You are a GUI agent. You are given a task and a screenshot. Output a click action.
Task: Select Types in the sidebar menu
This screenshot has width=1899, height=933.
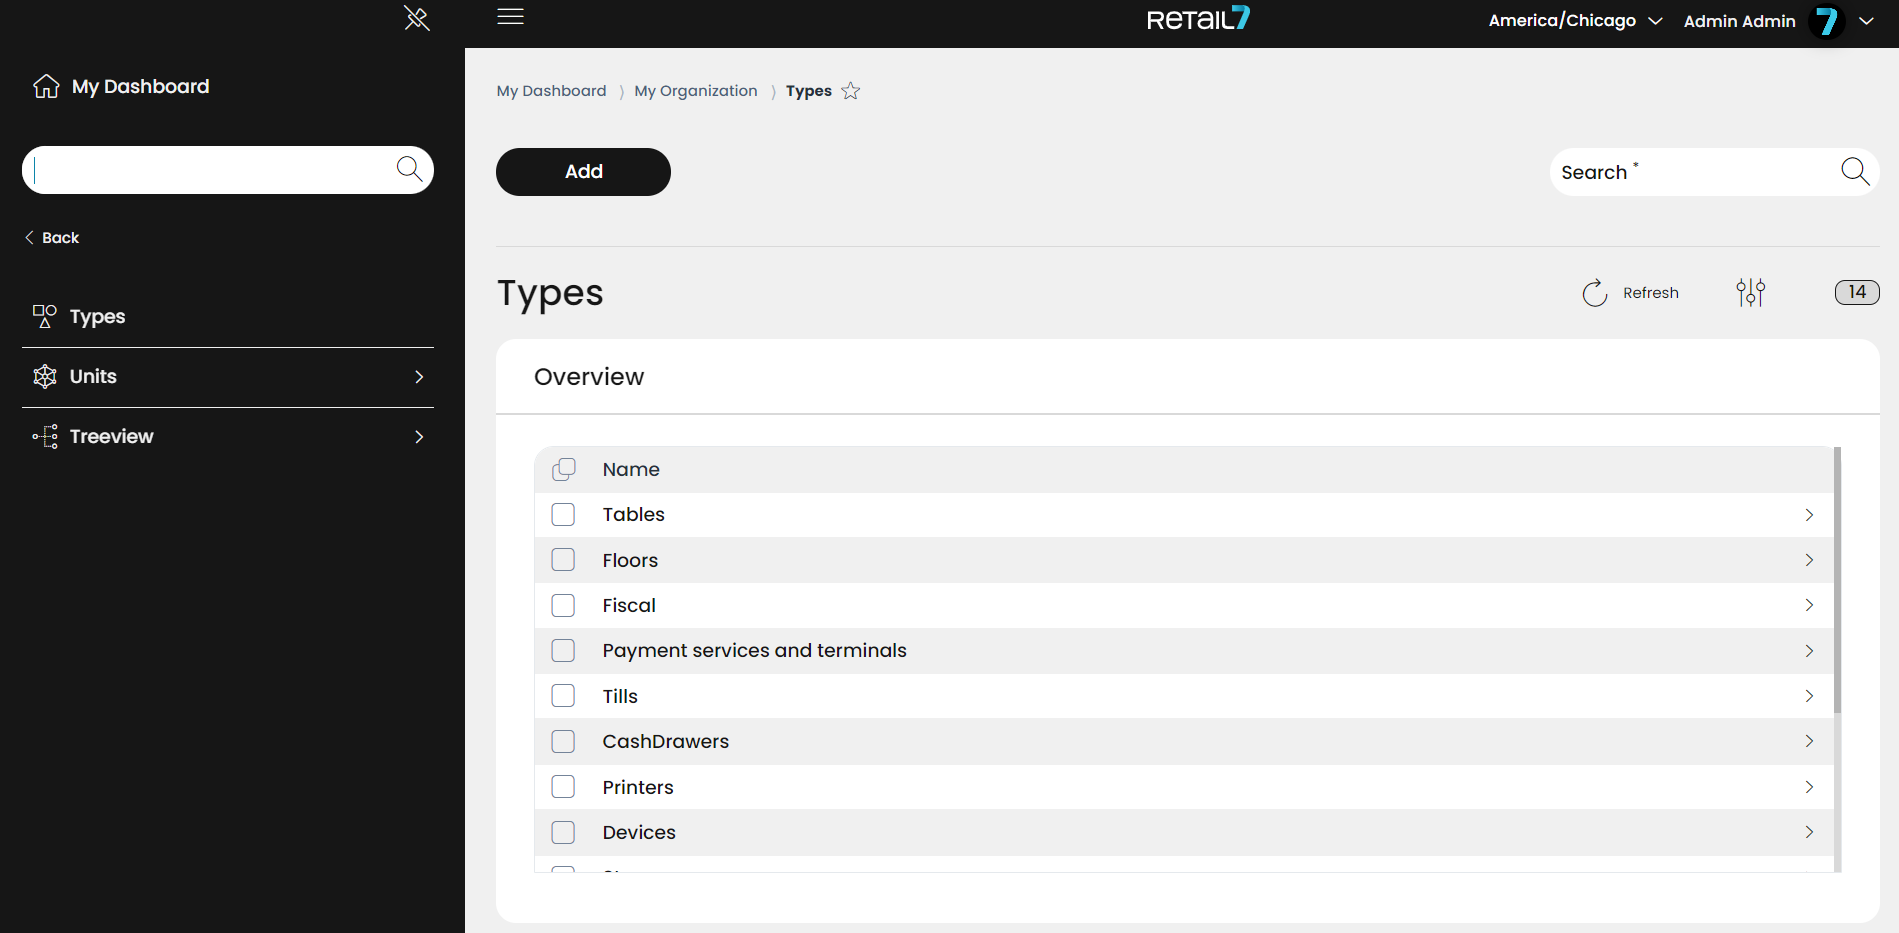(x=228, y=317)
